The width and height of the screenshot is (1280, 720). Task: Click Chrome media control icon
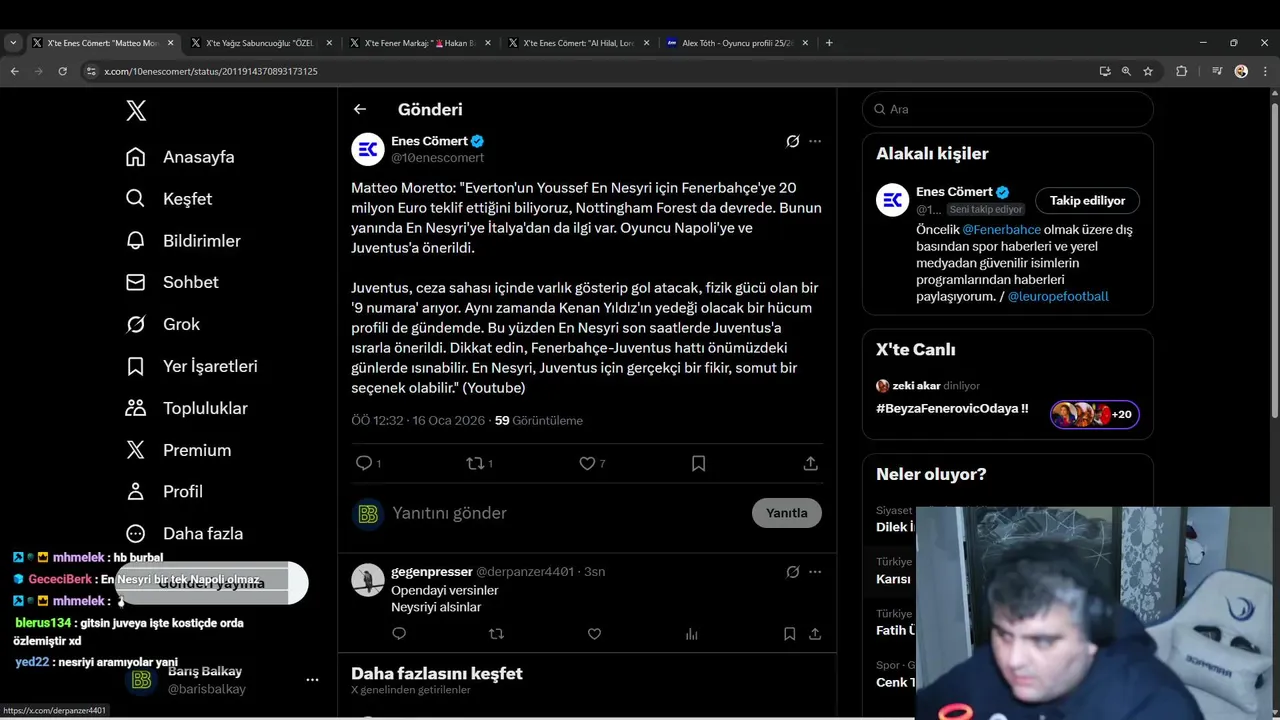[1217, 71]
